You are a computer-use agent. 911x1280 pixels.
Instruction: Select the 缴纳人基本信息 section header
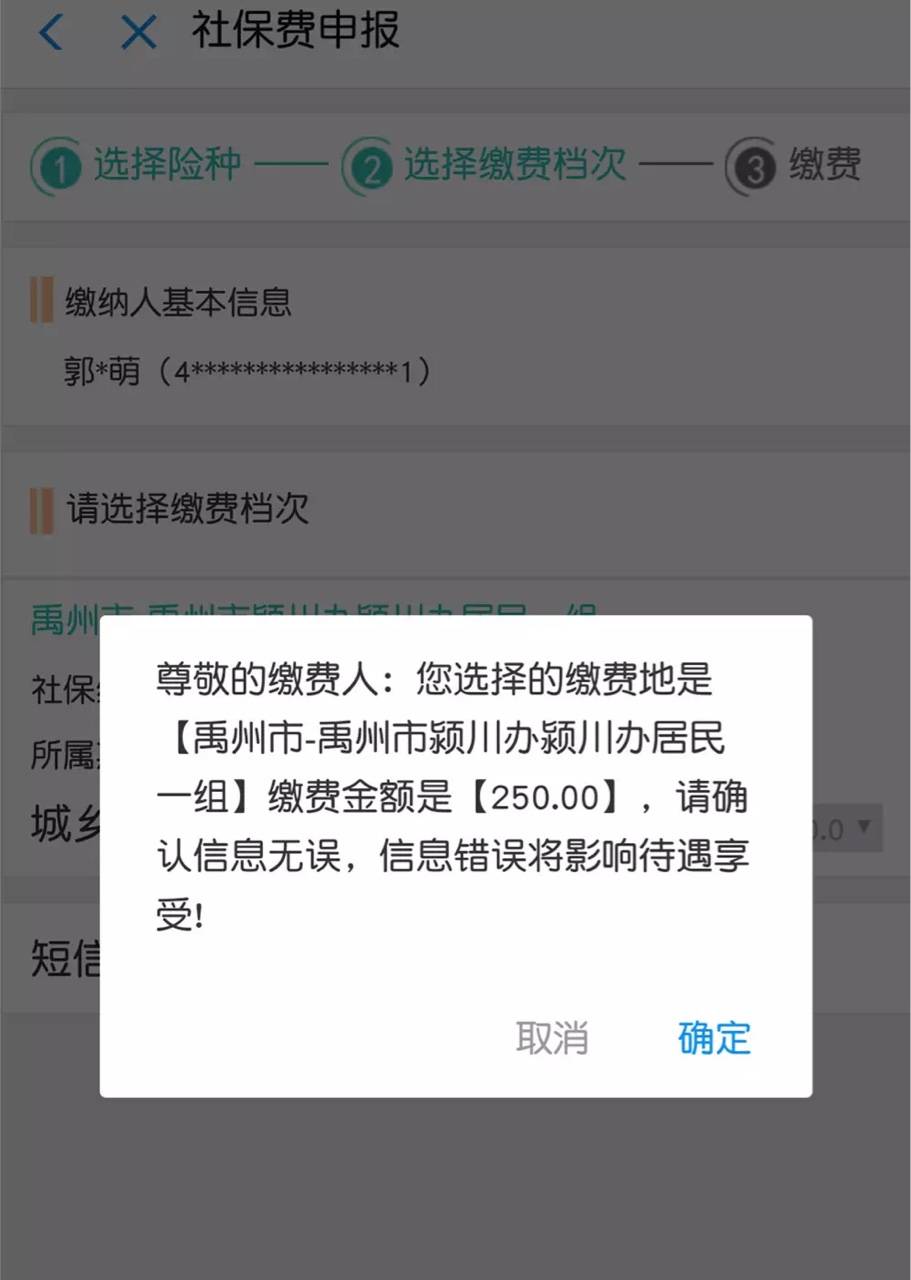178,301
